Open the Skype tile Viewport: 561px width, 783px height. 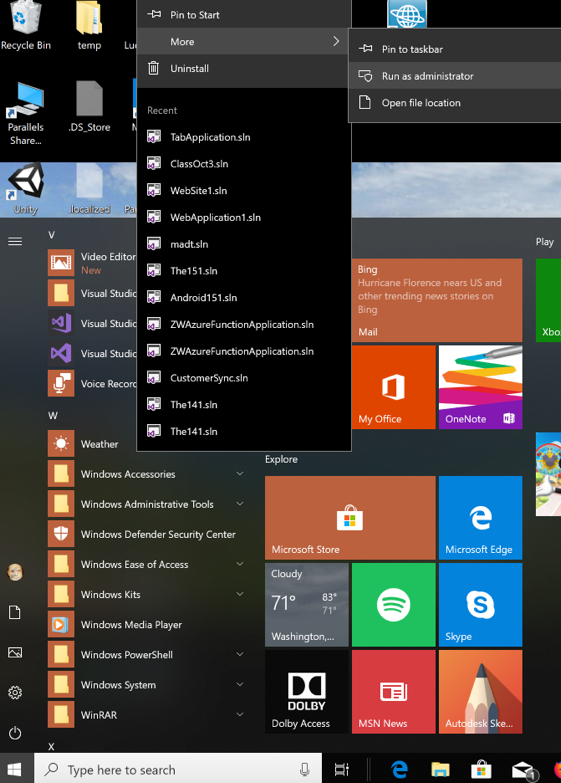[481, 605]
